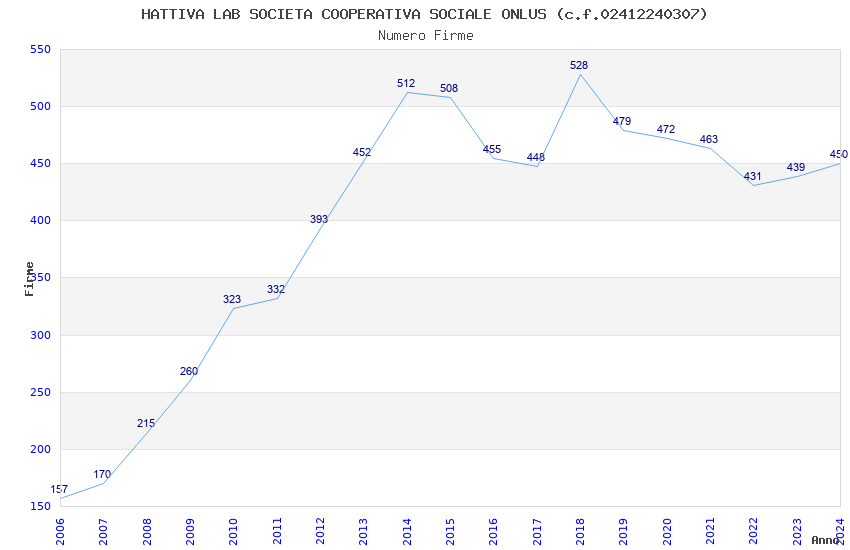Click x-axis year 2010

coord(233,531)
